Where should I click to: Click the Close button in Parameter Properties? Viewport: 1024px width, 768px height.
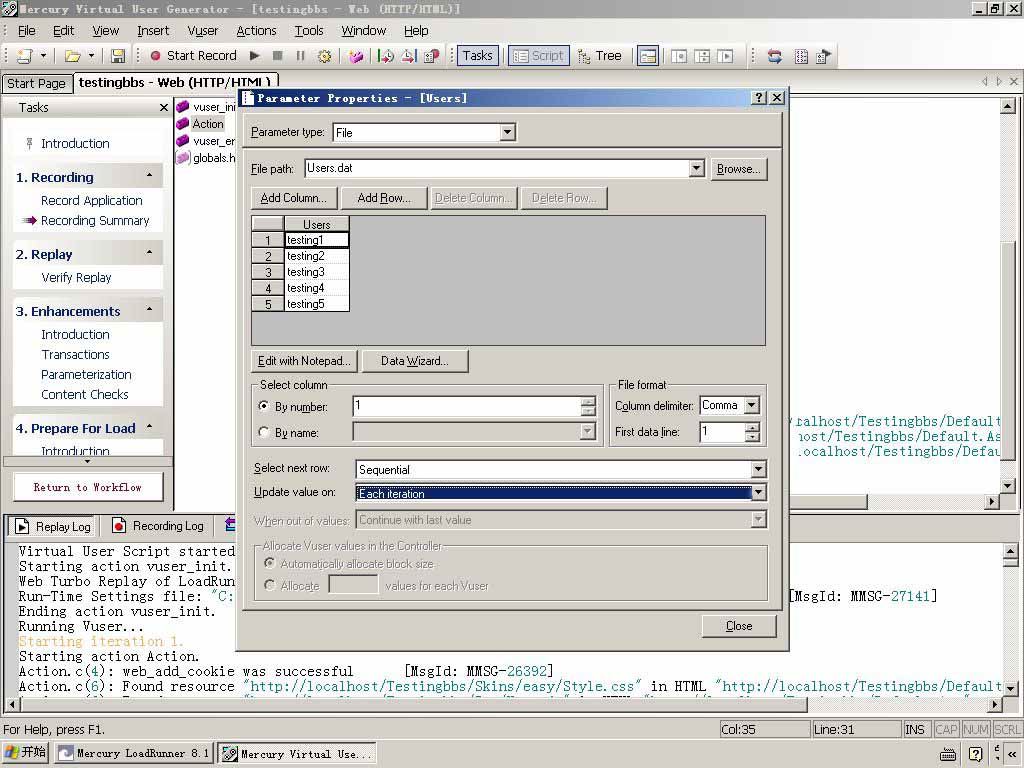pos(739,626)
